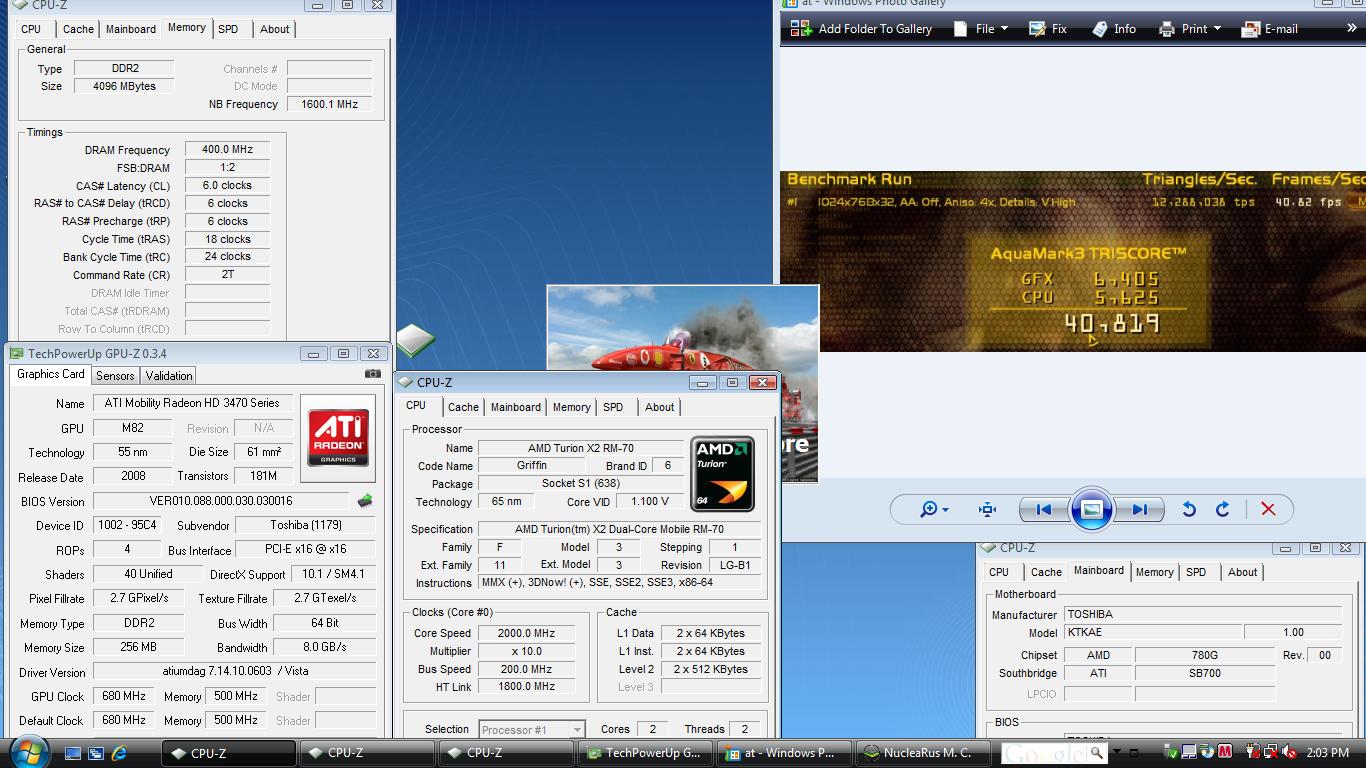Go to next photo
The width and height of the screenshot is (1366, 768).
pyautogui.click(x=1138, y=509)
